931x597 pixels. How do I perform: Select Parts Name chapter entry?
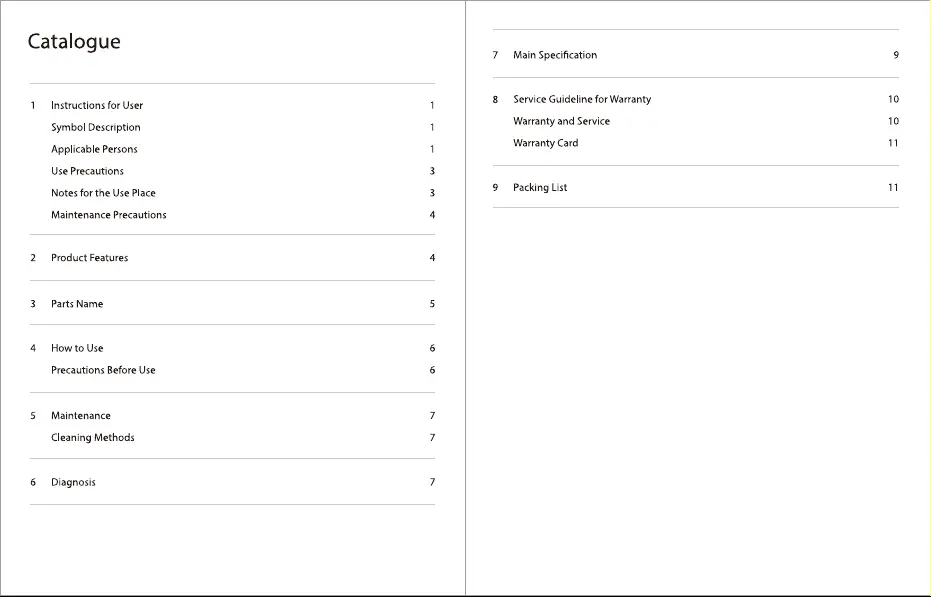click(x=77, y=304)
